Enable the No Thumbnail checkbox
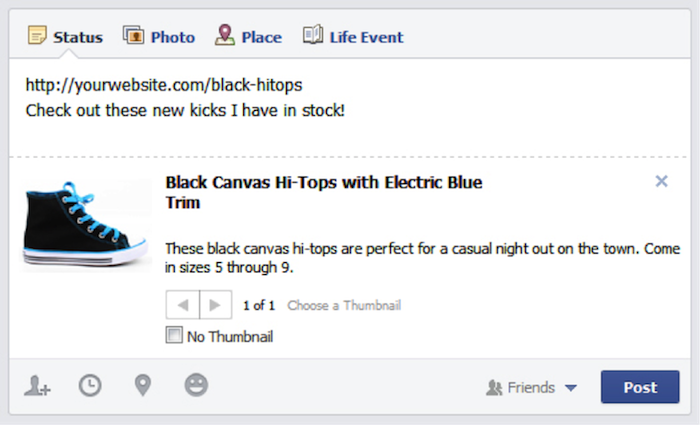The width and height of the screenshot is (700, 425). tap(174, 336)
